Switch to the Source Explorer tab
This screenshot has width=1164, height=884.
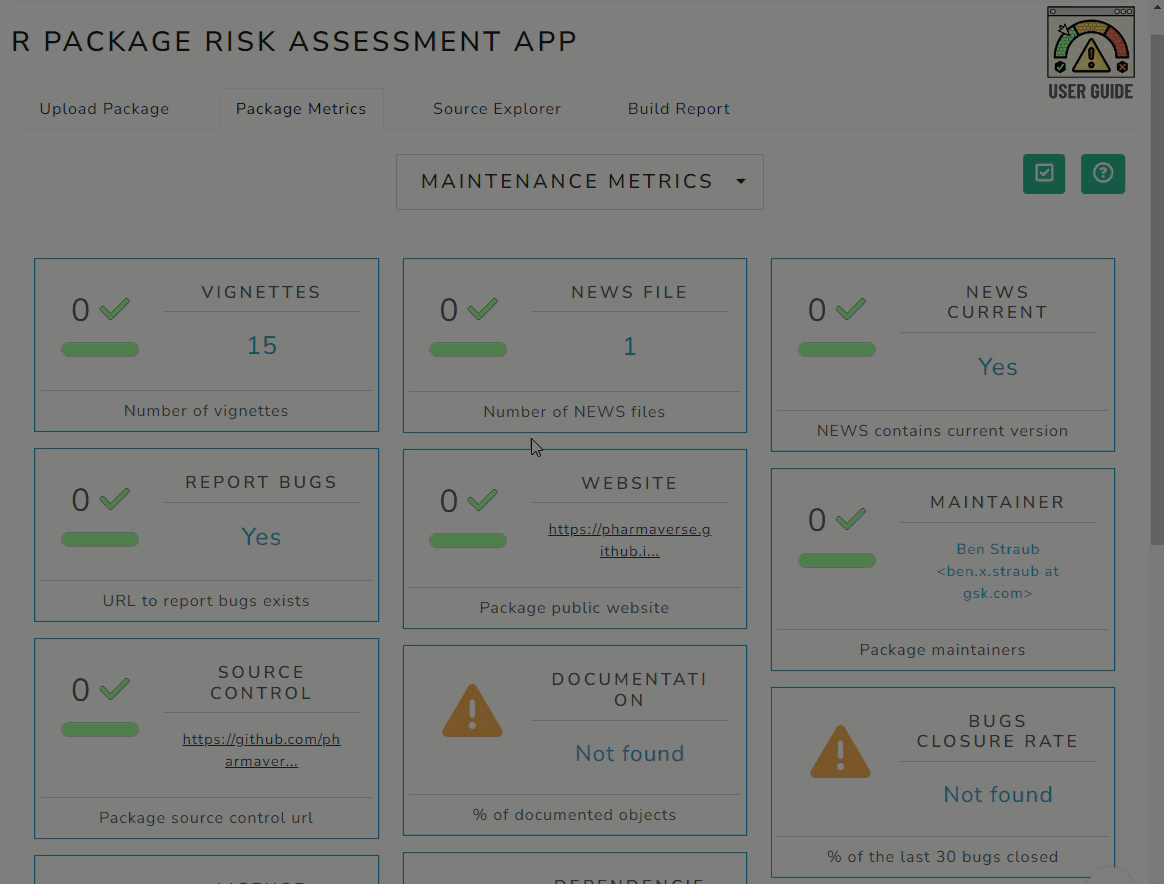click(x=497, y=109)
